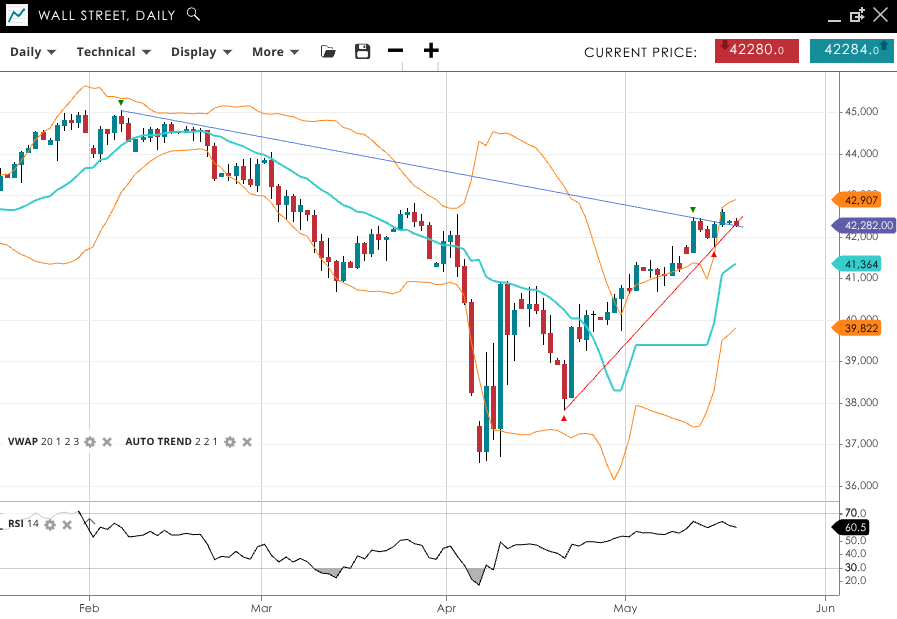This screenshot has width=897, height=619.
Task: Remove the VWAP indicator
Action: (107, 442)
